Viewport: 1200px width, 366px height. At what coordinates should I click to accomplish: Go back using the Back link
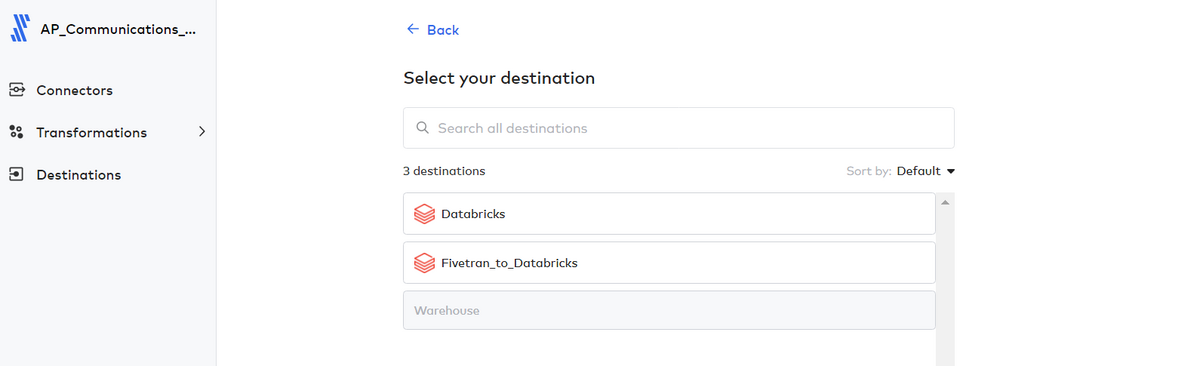tap(433, 30)
